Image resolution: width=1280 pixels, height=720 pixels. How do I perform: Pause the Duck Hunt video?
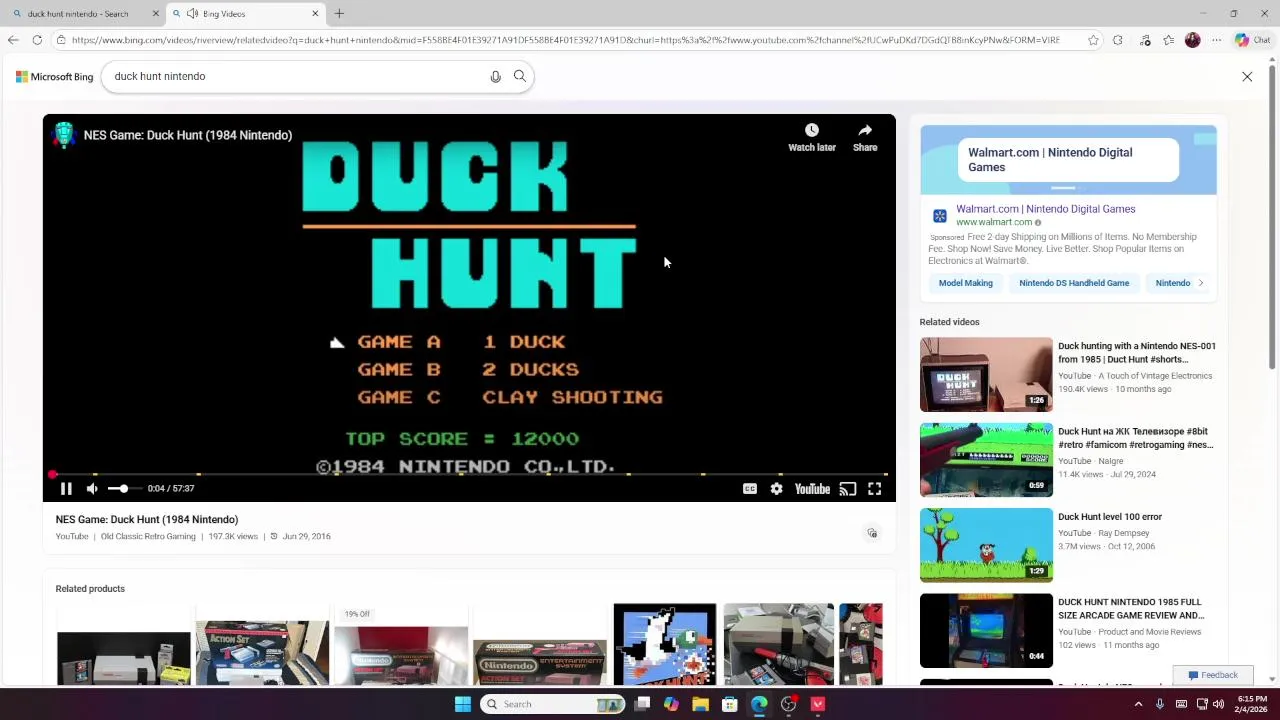tap(66, 489)
